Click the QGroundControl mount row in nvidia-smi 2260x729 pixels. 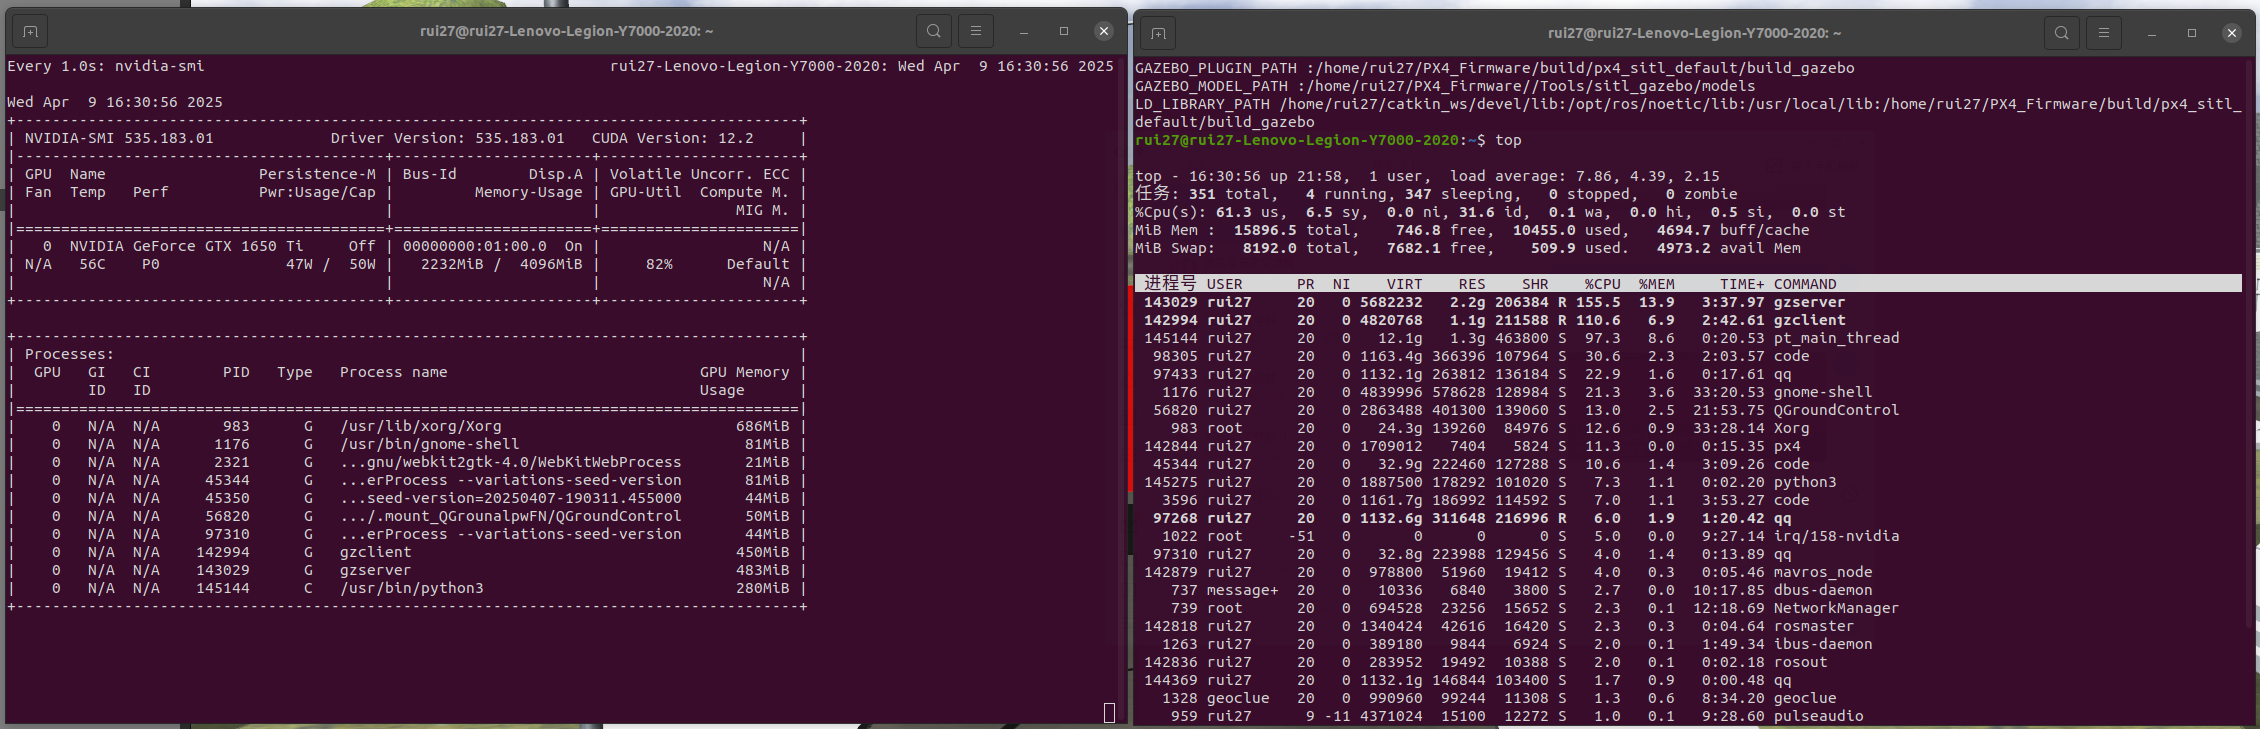coord(407,516)
